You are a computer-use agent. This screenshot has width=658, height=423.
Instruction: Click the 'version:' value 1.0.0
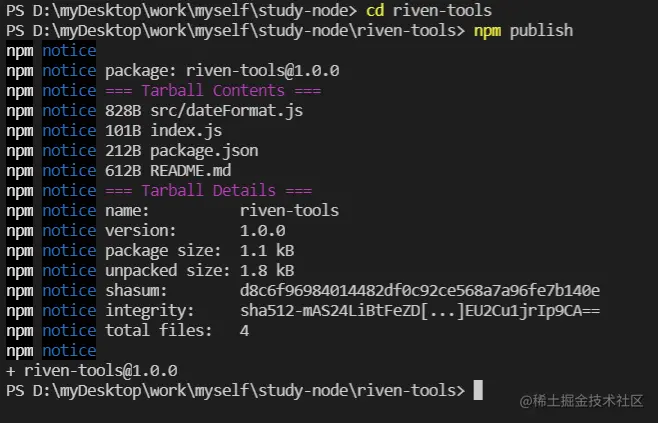pyautogui.click(x=263, y=230)
